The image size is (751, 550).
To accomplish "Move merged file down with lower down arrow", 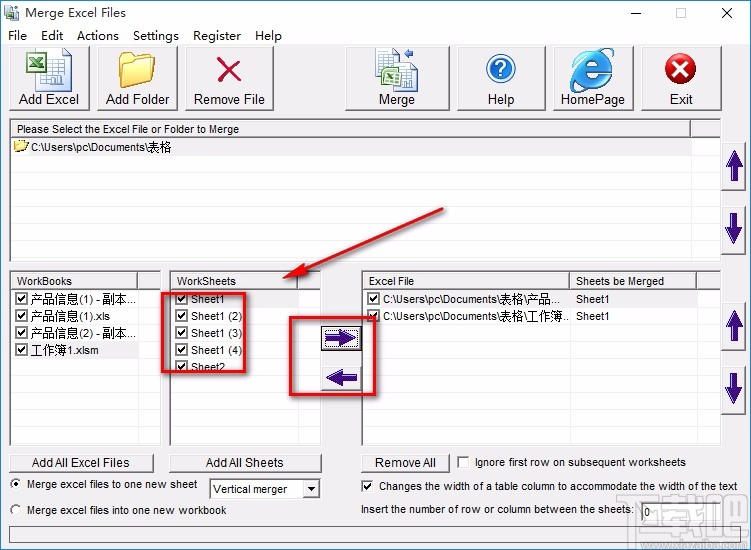I will click(734, 389).
